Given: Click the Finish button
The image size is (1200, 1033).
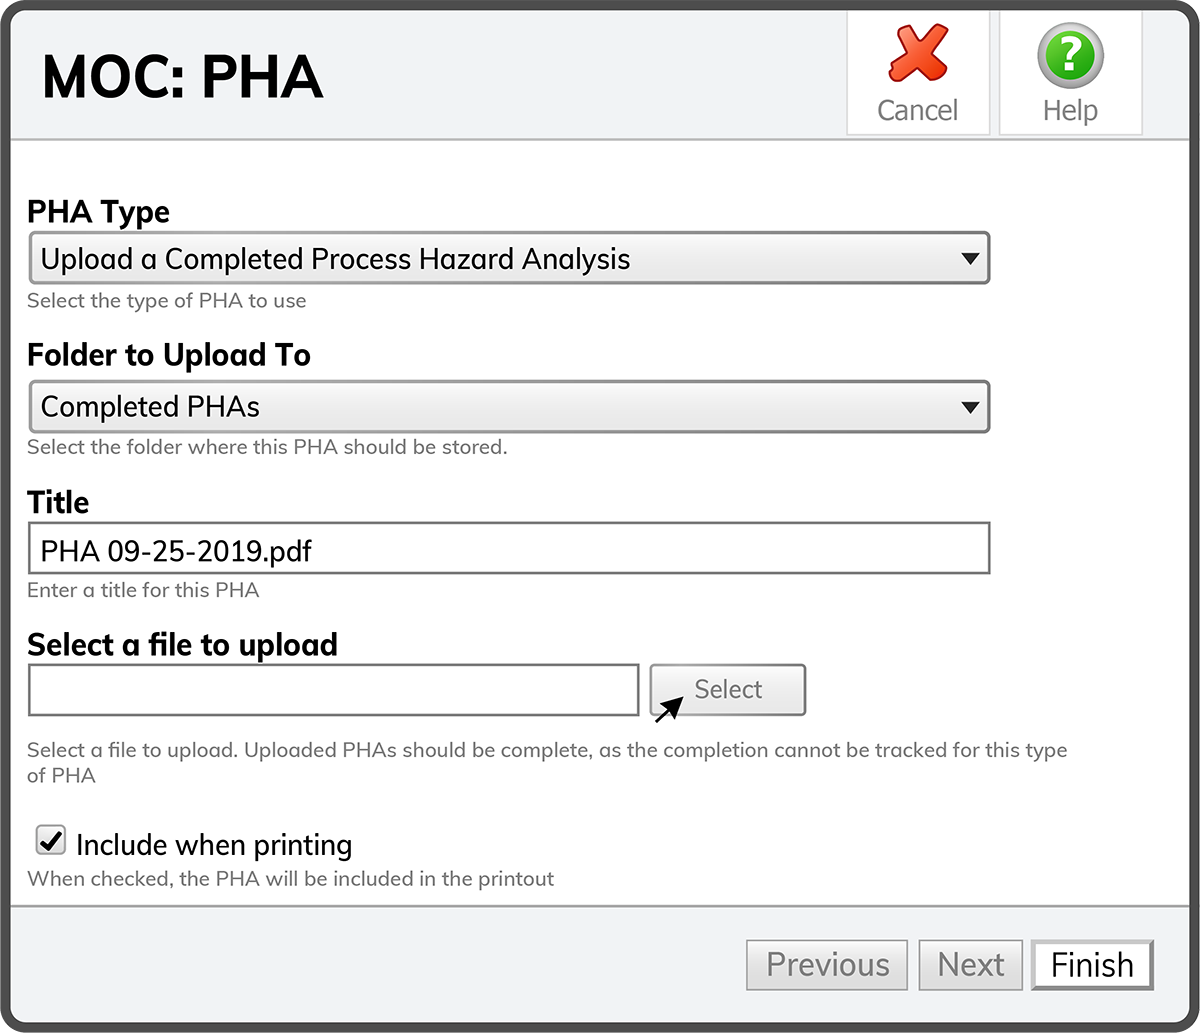Looking at the screenshot, I should pyautogui.click(x=1092, y=965).
